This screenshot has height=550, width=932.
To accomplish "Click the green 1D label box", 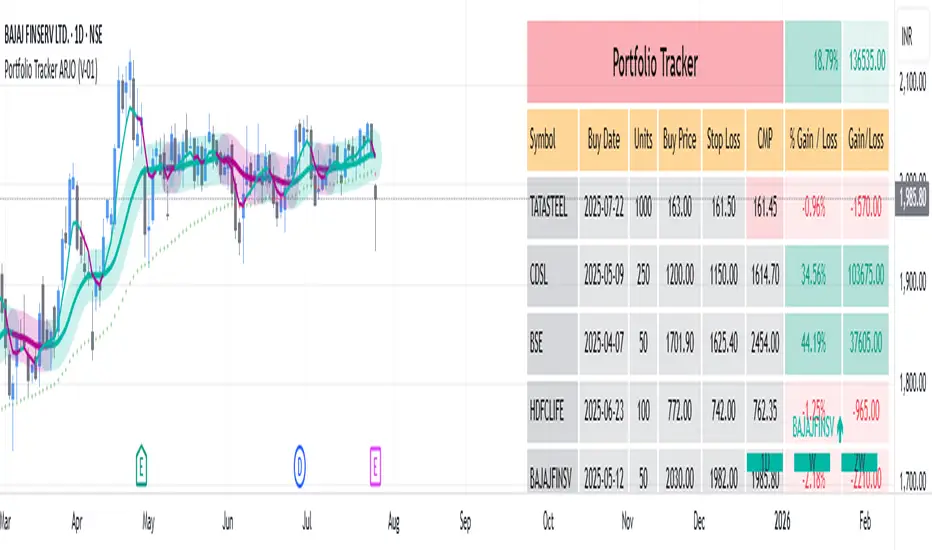I will [x=764, y=462].
